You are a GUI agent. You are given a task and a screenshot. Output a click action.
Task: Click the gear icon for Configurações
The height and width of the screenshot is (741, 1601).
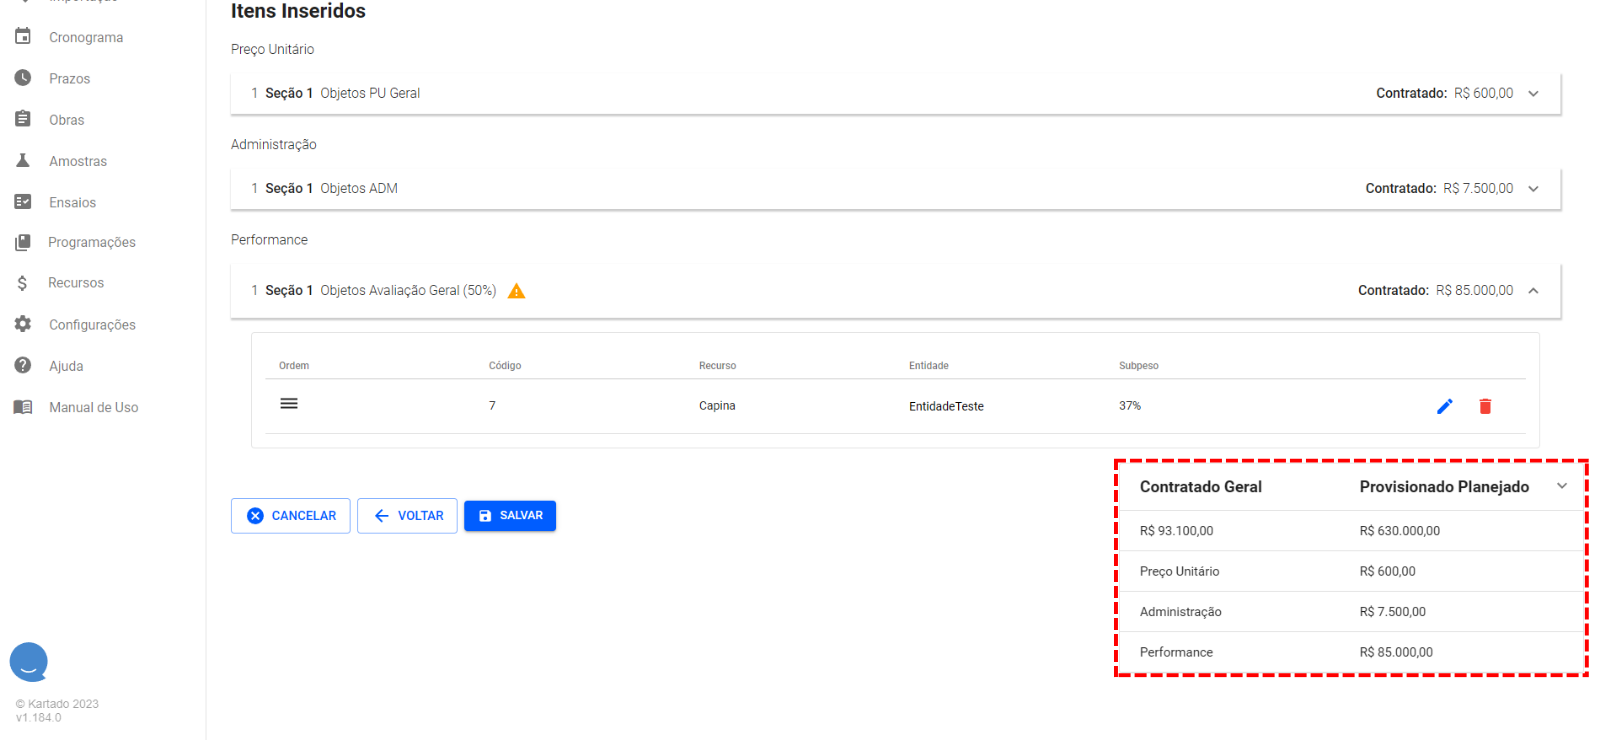(23, 324)
